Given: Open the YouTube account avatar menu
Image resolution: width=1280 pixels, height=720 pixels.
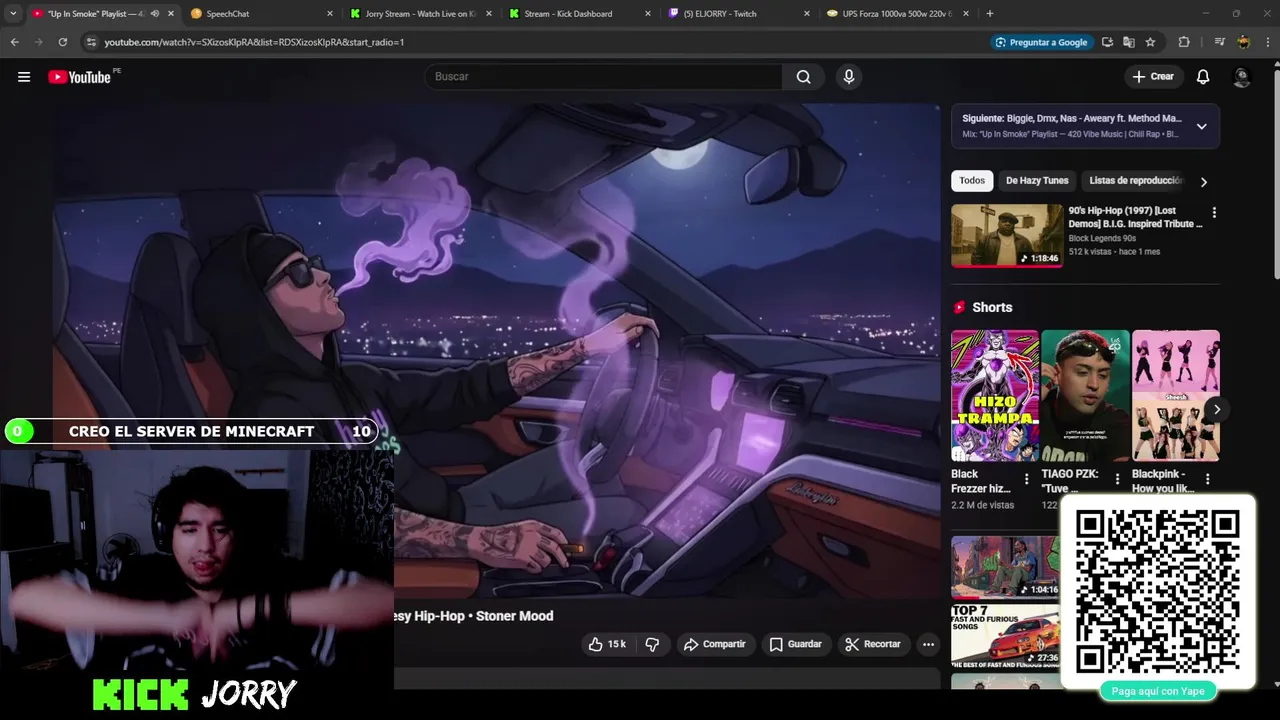Looking at the screenshot, I should 1242,77.
